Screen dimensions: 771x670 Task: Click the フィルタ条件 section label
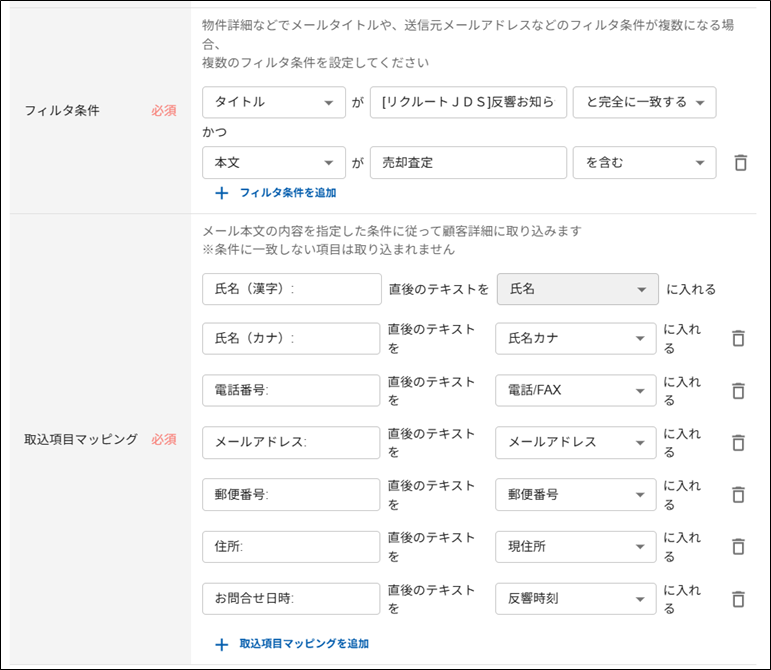[62, 111]
